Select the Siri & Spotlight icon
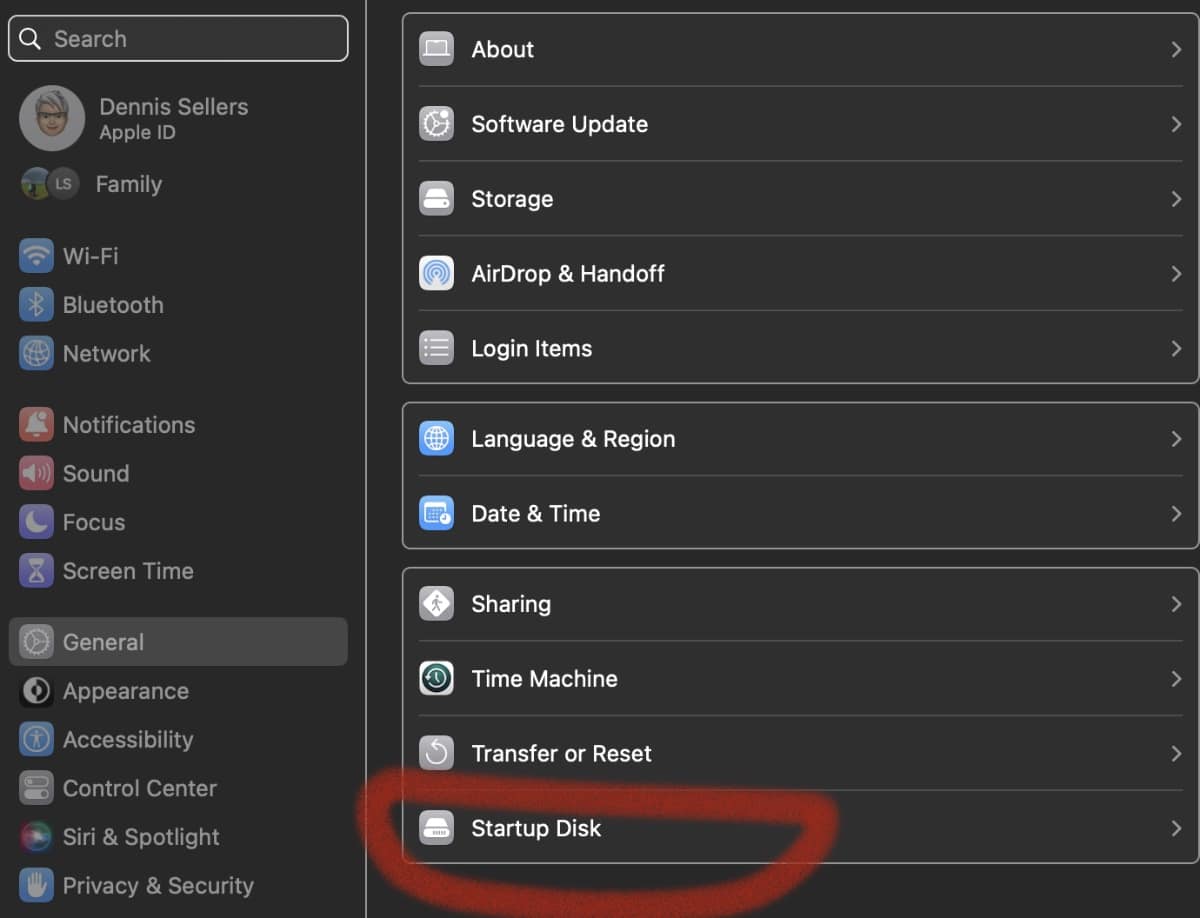 [x=37, y=837]
